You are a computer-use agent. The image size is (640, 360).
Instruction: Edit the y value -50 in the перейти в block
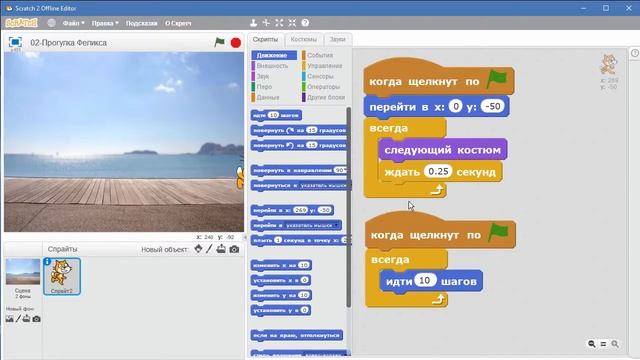coord(493,107)
